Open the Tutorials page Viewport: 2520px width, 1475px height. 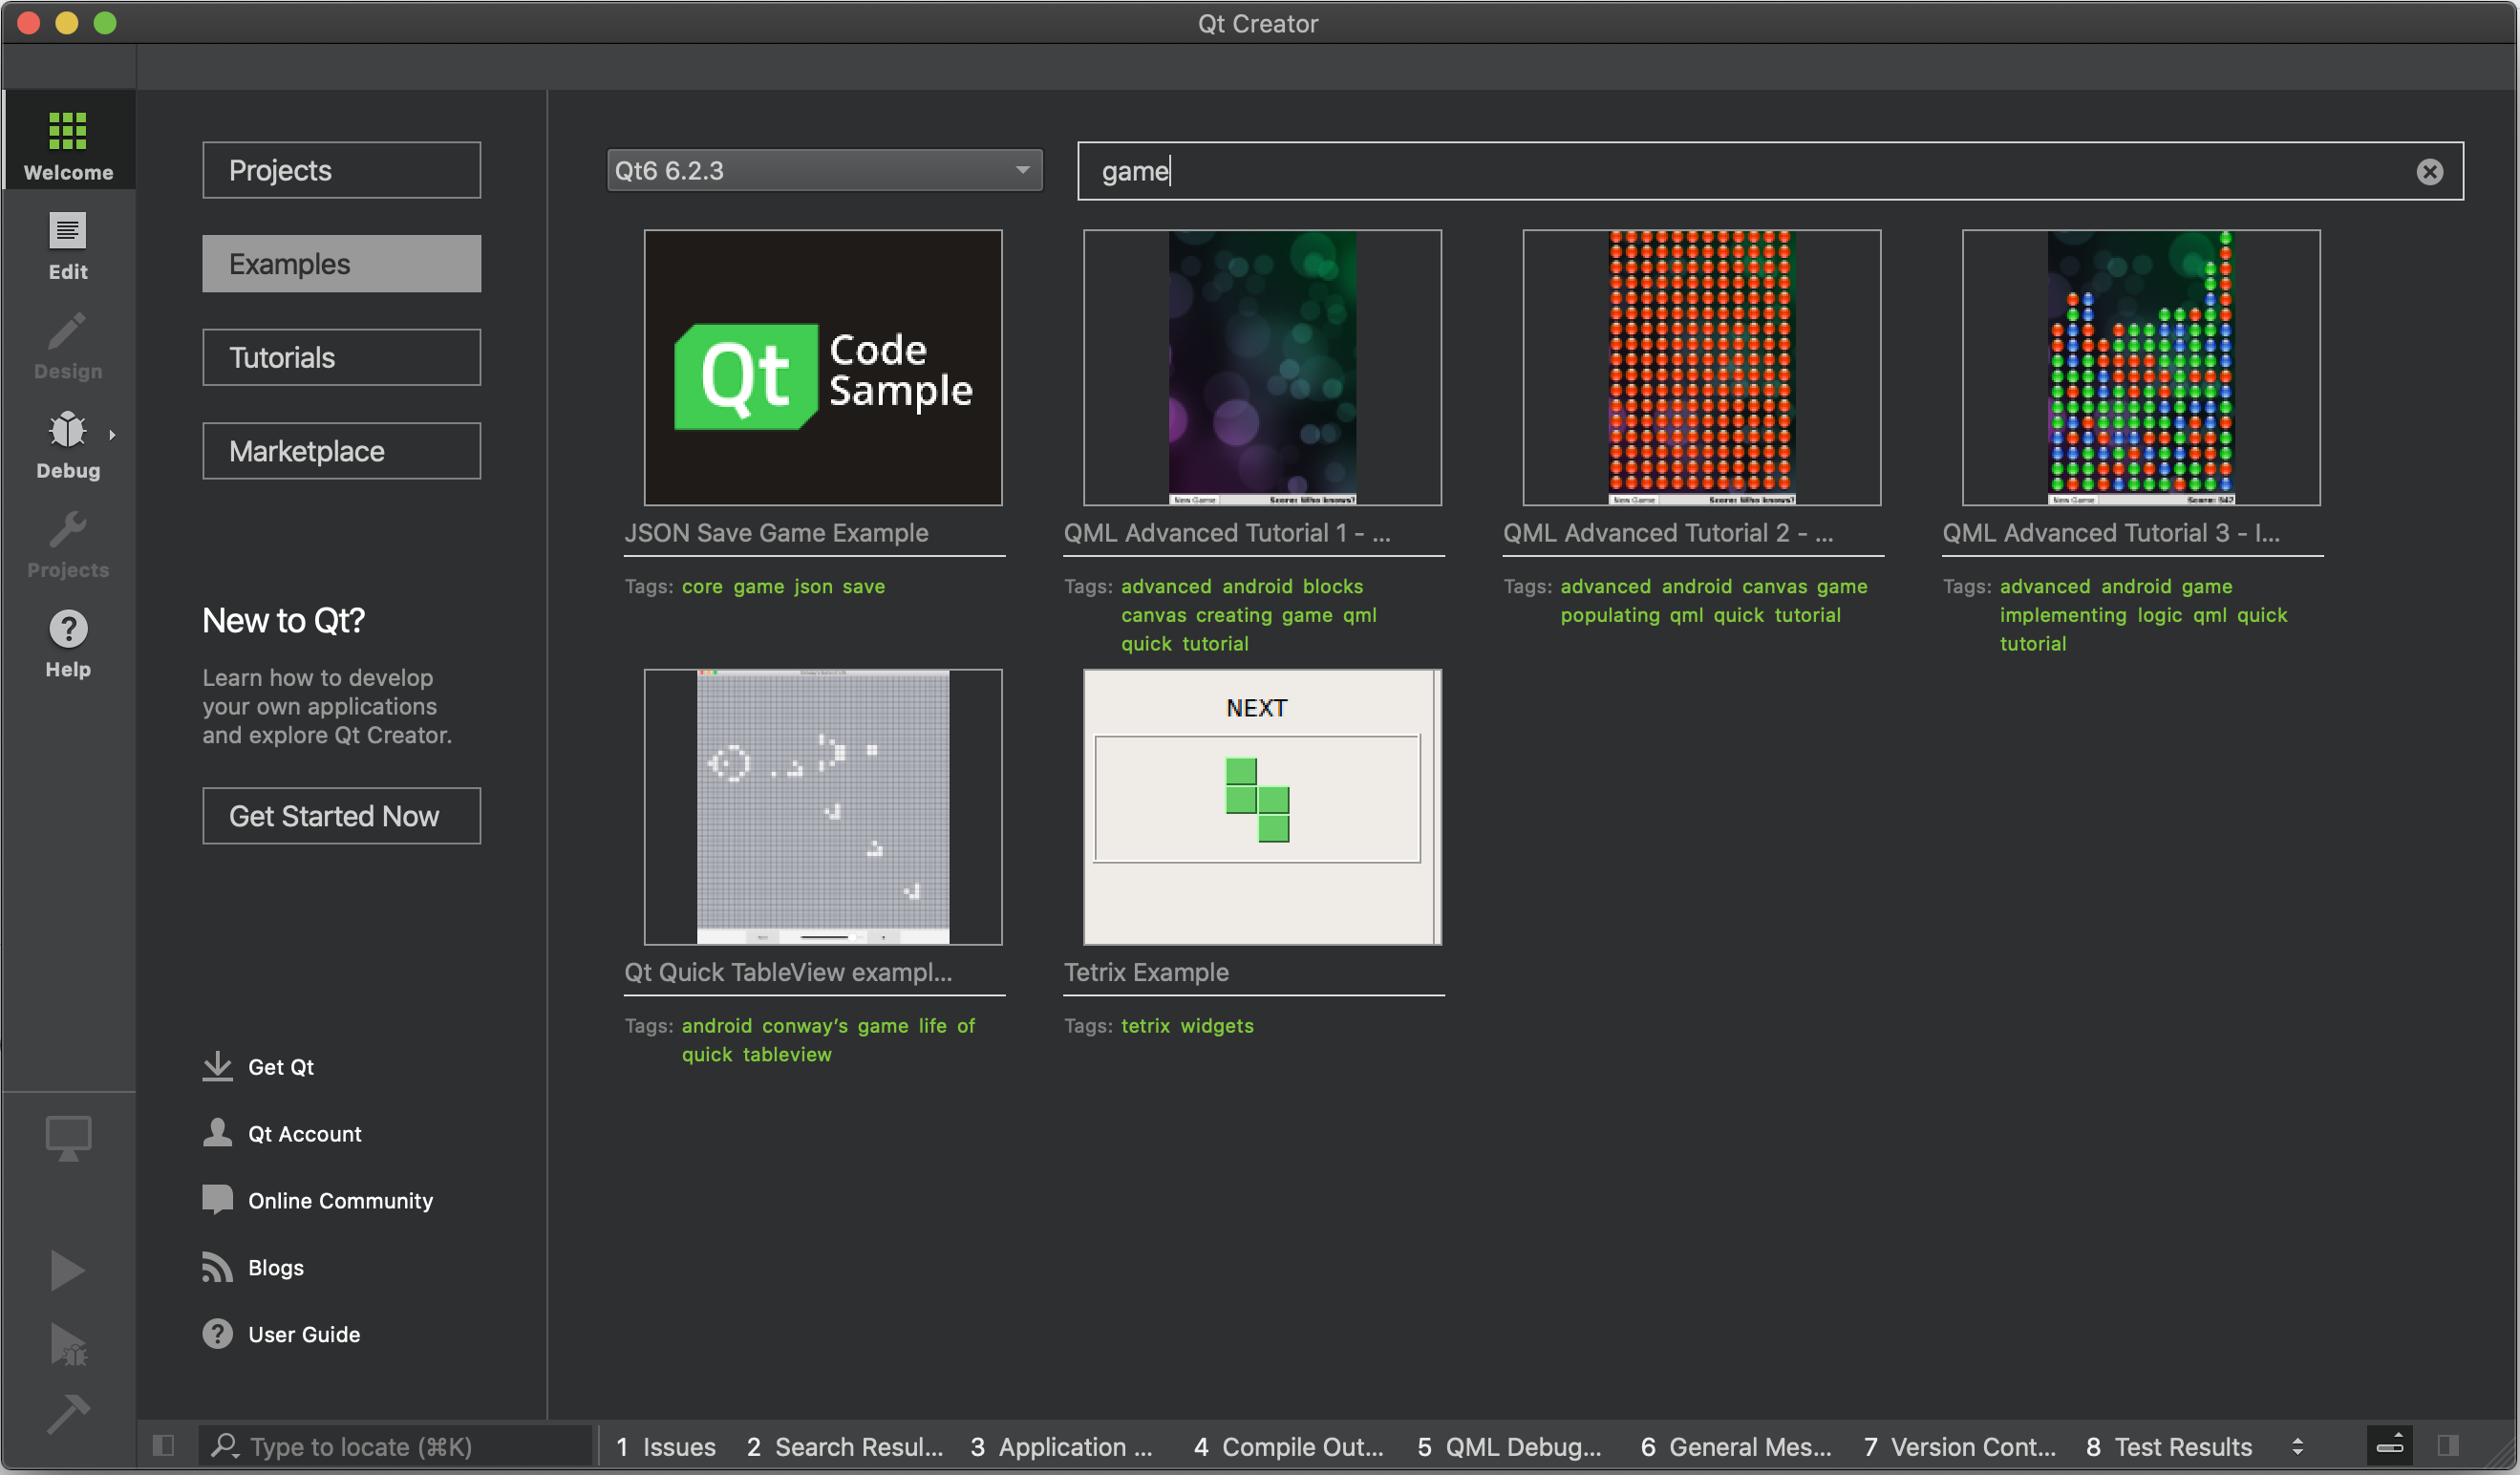(x=341, y=357)
